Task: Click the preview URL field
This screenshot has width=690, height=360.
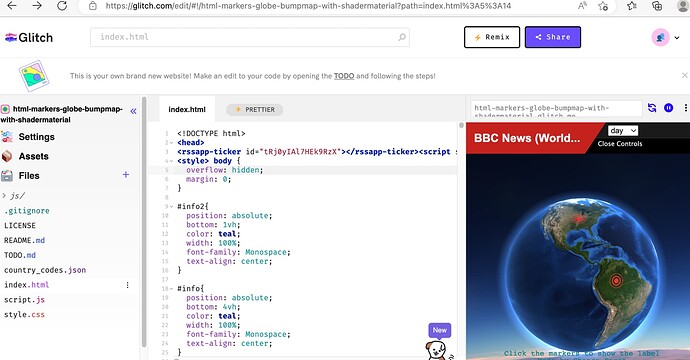Action: (x=556, y=108)
